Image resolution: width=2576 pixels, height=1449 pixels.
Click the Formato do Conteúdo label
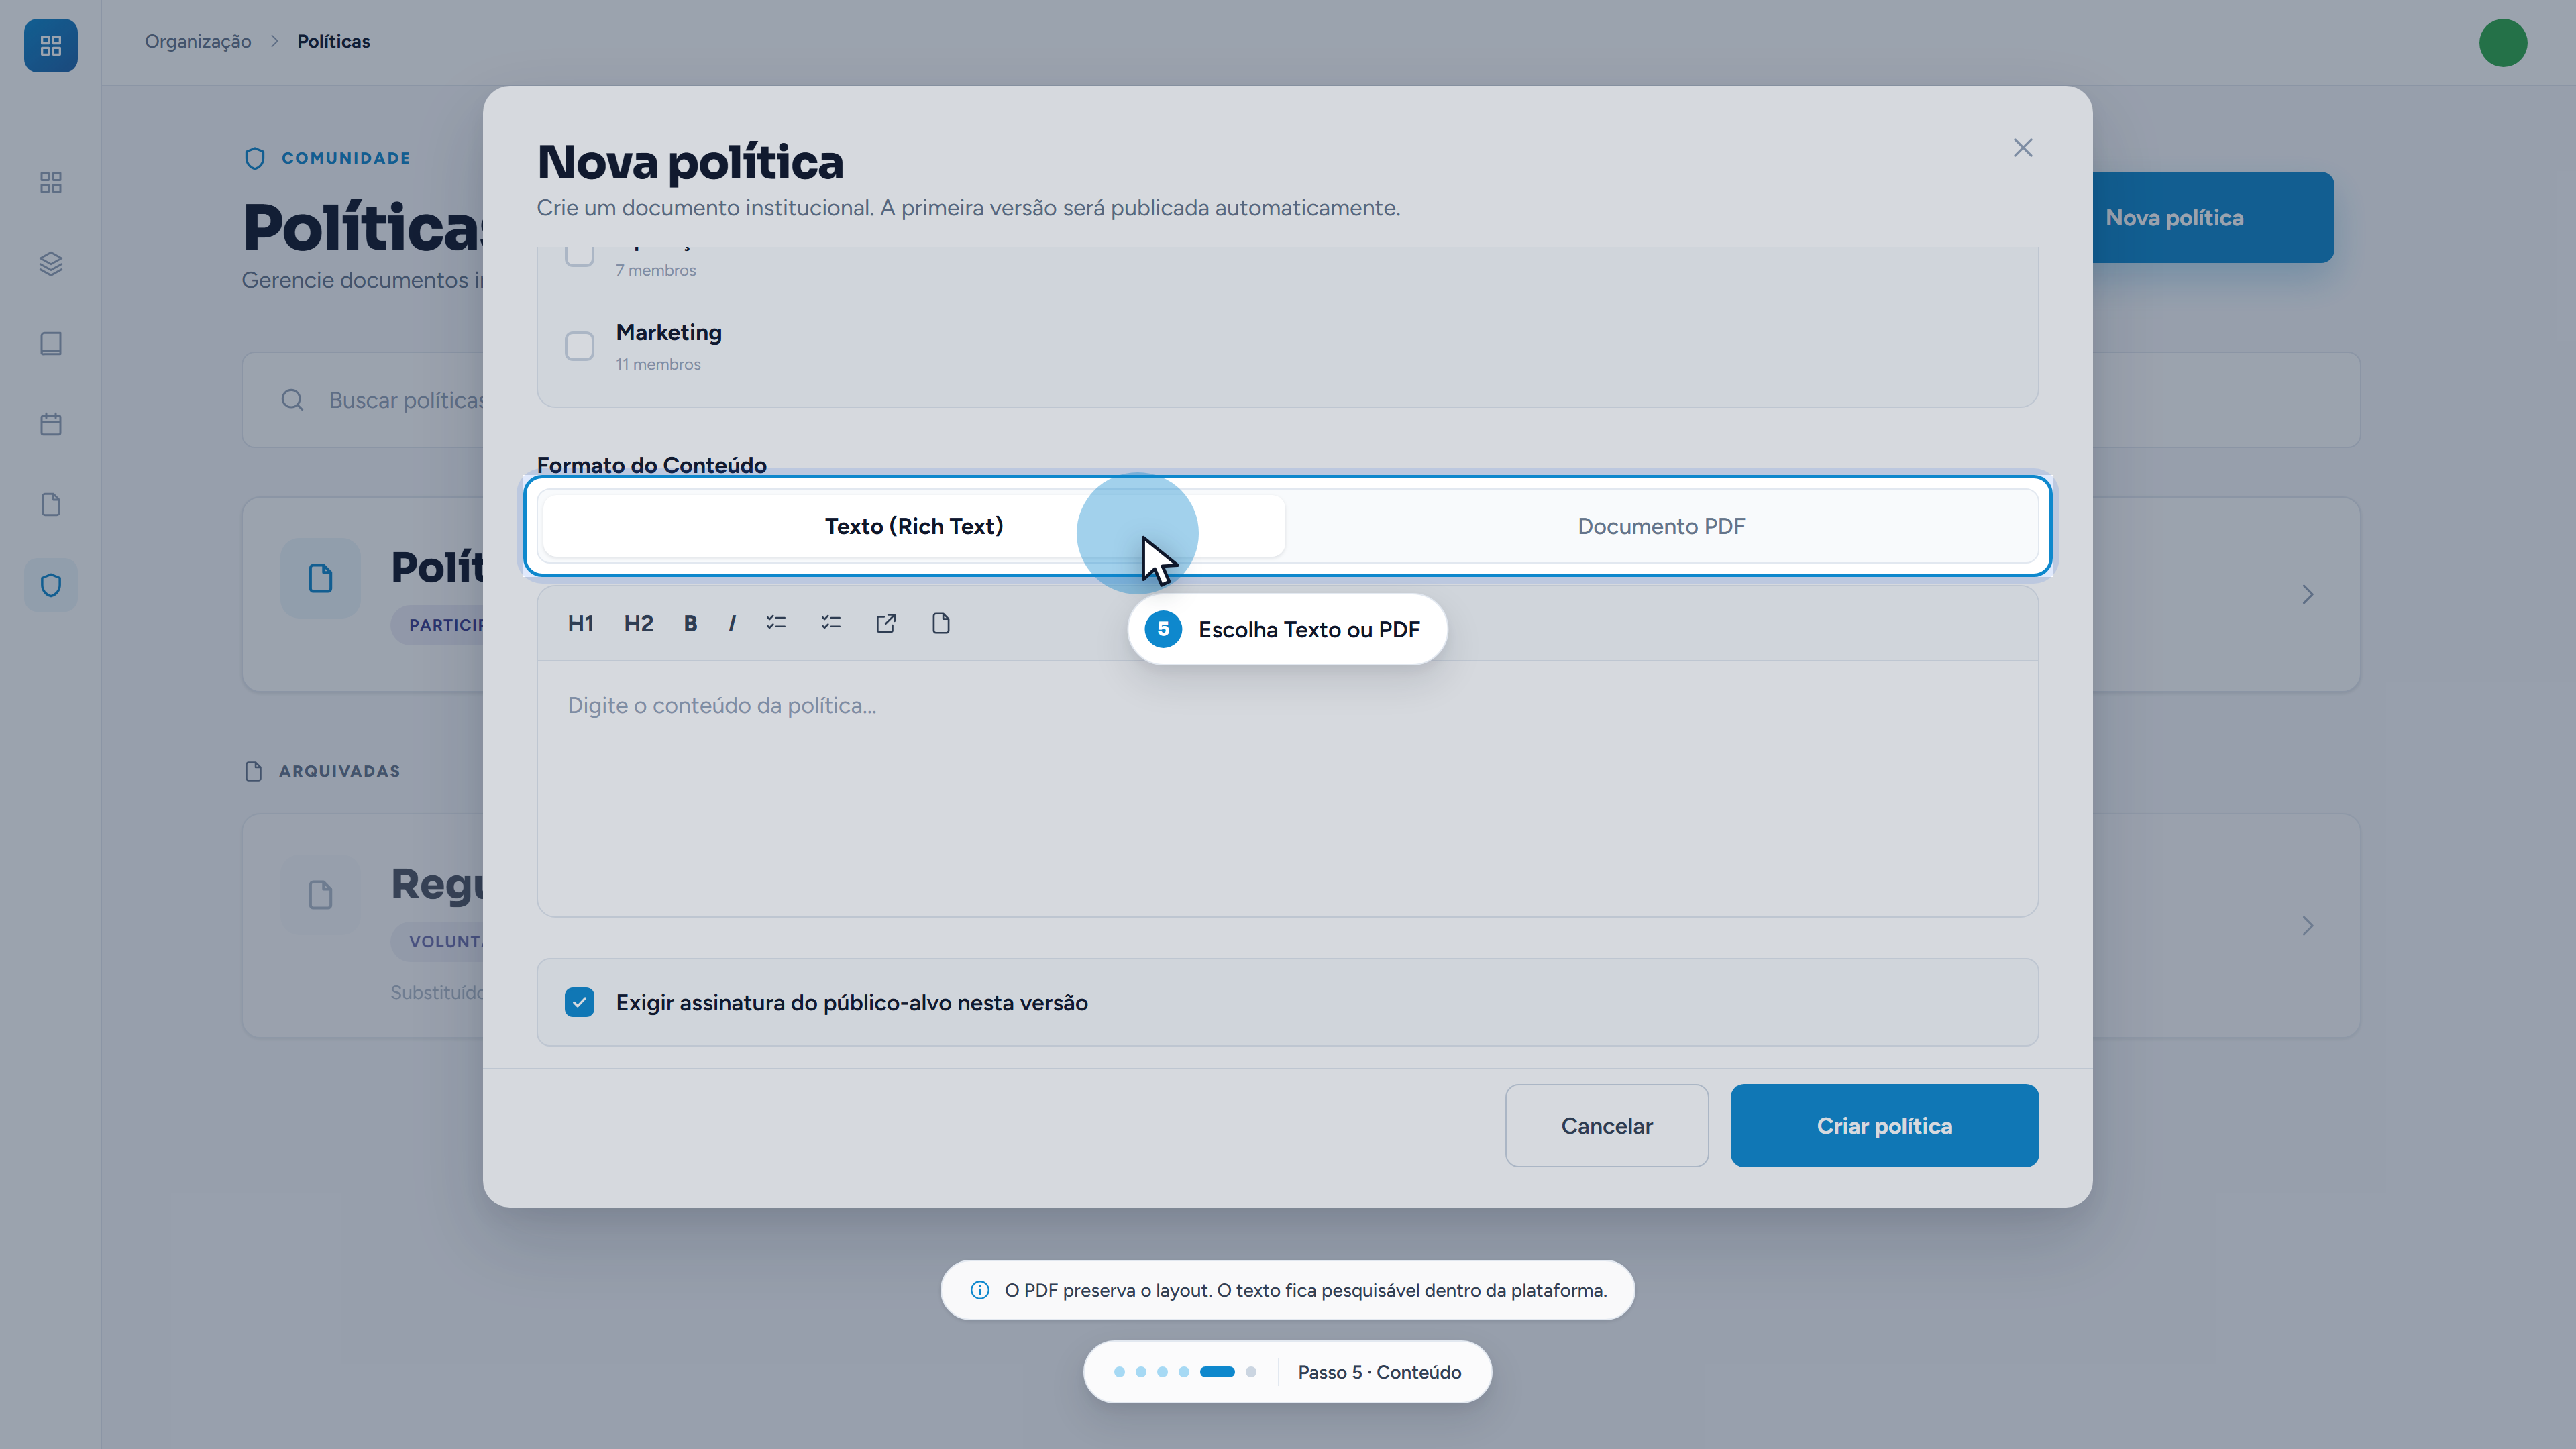651,465
